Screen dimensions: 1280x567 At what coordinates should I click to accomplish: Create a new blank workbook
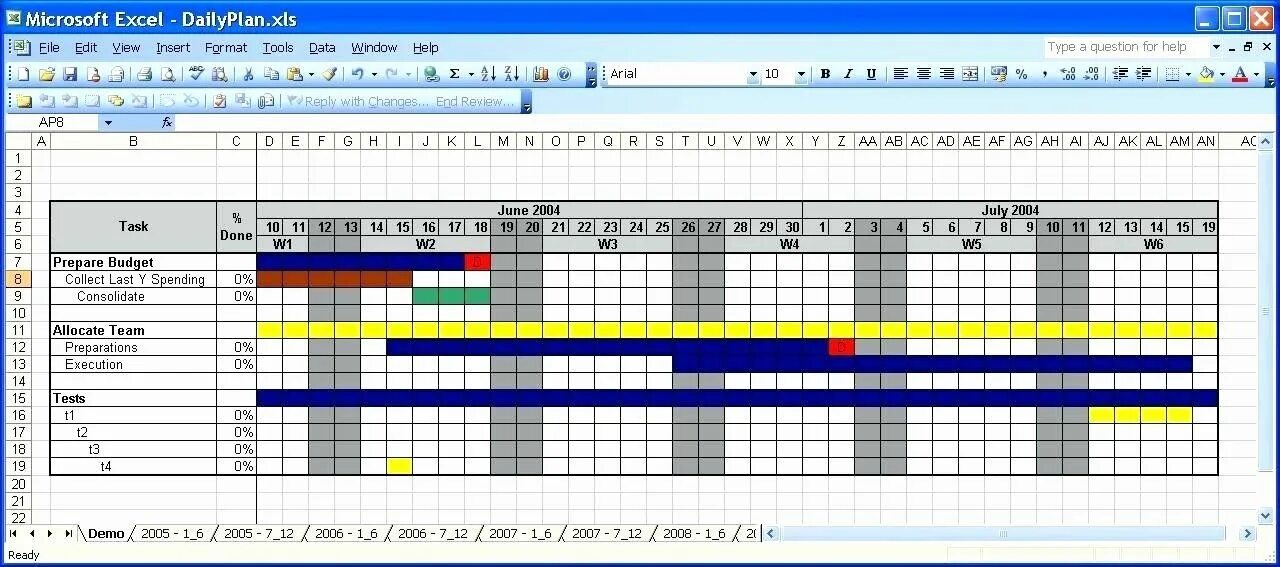(23, 74)
